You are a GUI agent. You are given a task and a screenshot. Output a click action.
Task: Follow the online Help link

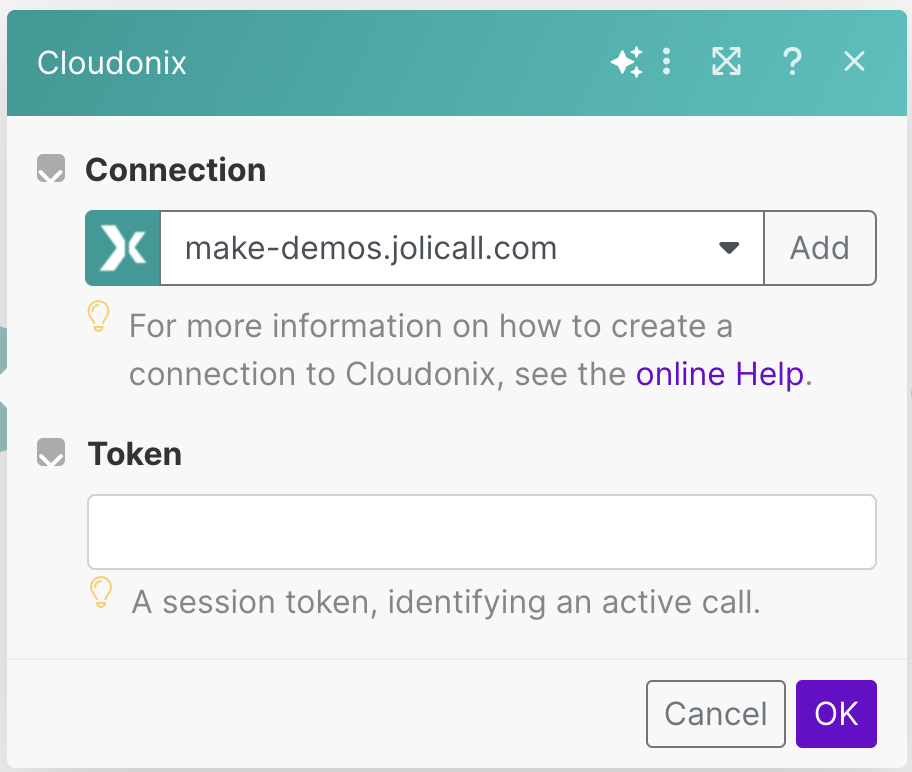point(720,374)
